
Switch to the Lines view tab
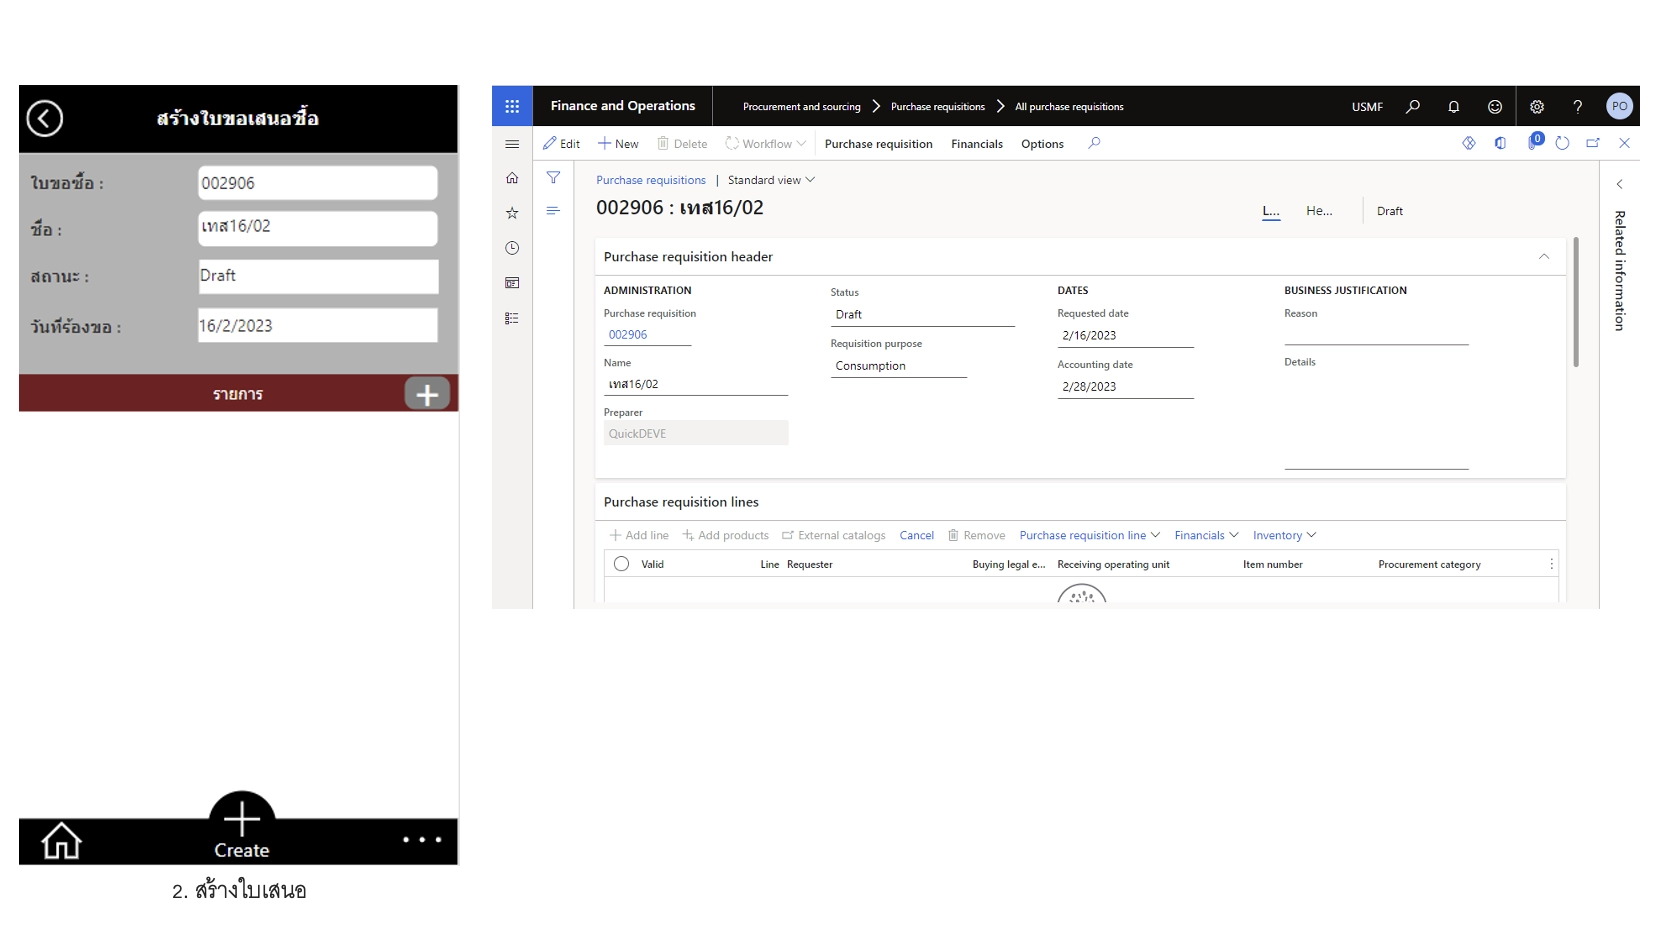(x=1271, y=211)
